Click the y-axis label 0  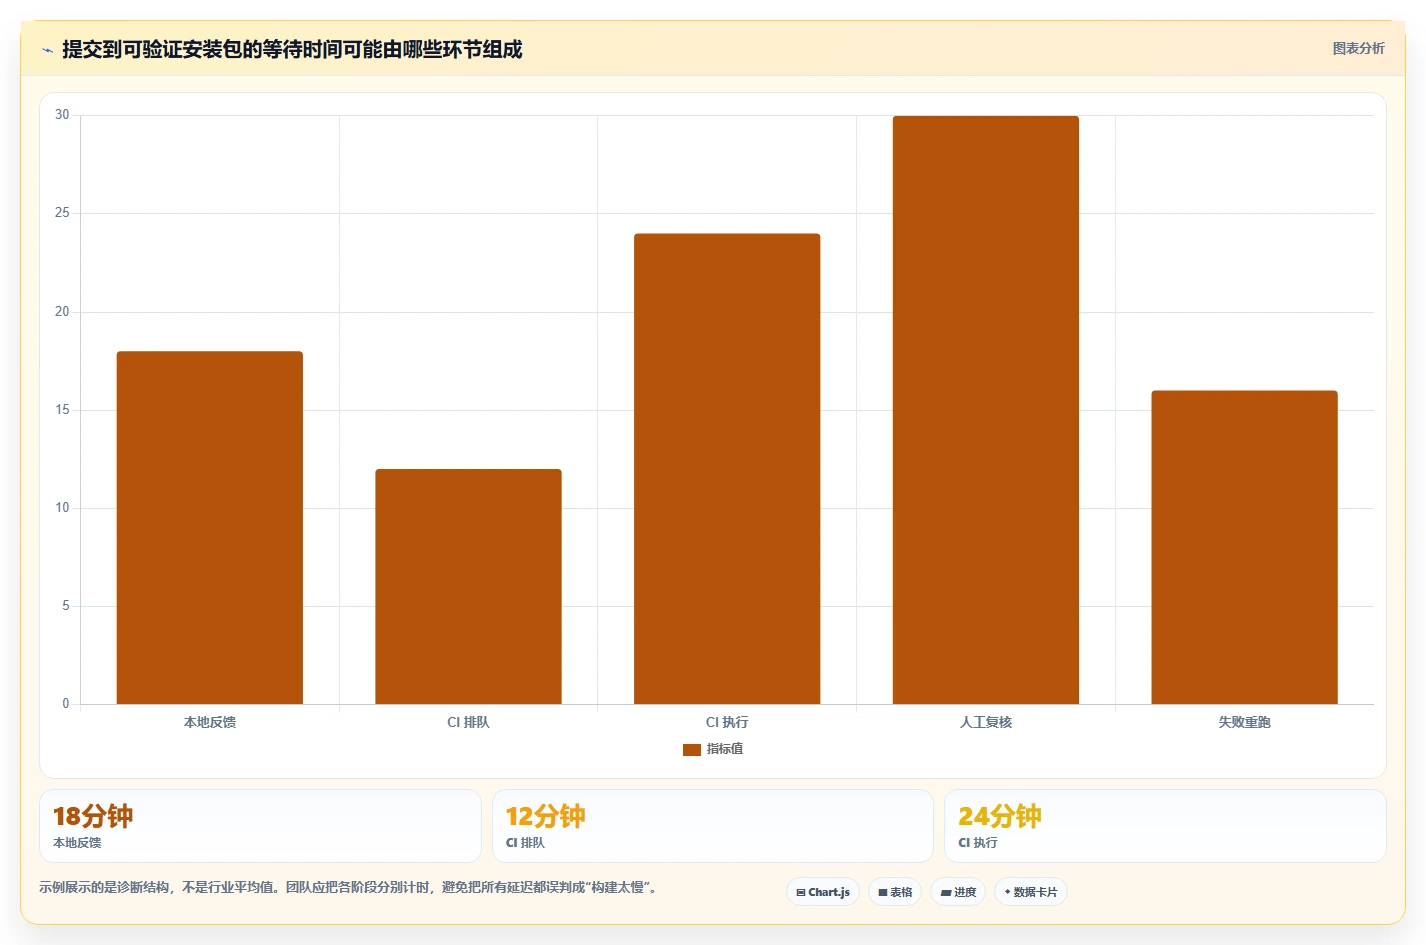[66, 704]
